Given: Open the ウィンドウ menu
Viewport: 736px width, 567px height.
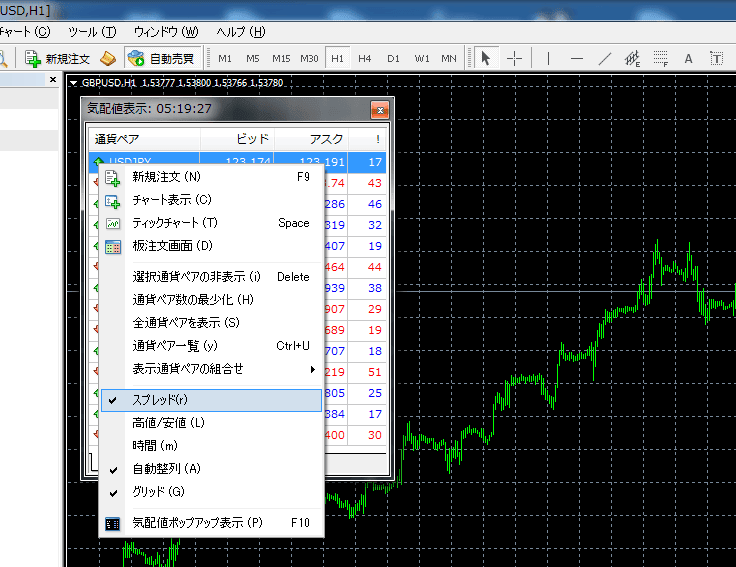Looking at the screenshot, I should click(x=166, y=32).
